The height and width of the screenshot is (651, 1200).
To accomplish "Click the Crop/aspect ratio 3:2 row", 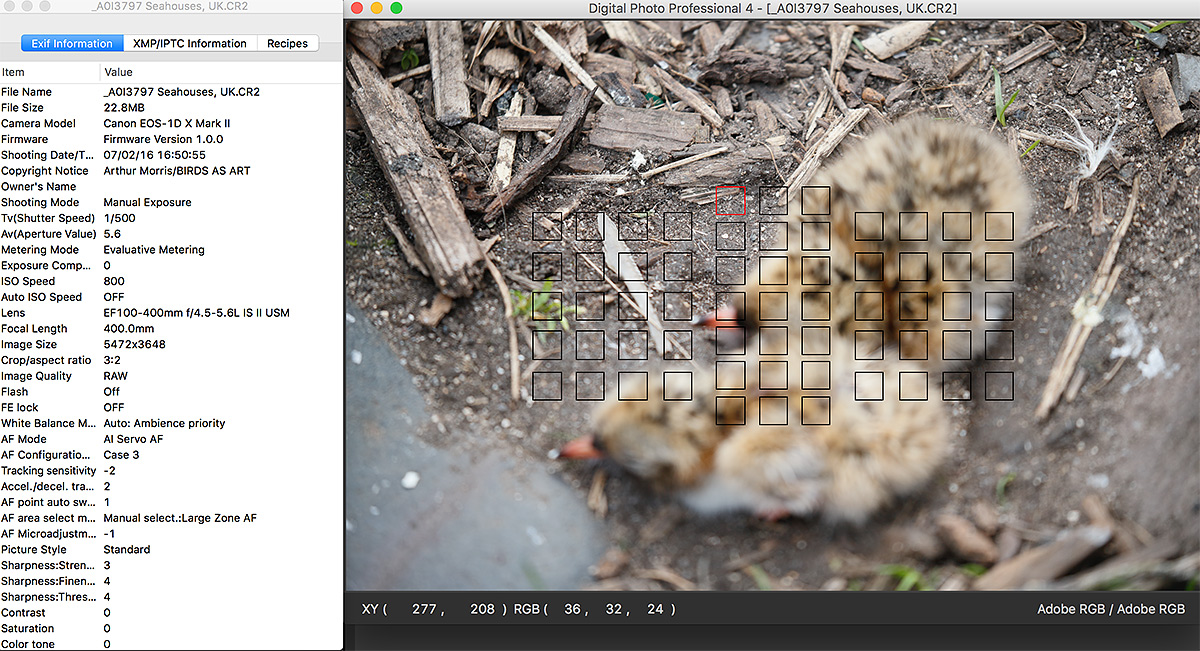I will click(171, 360).
